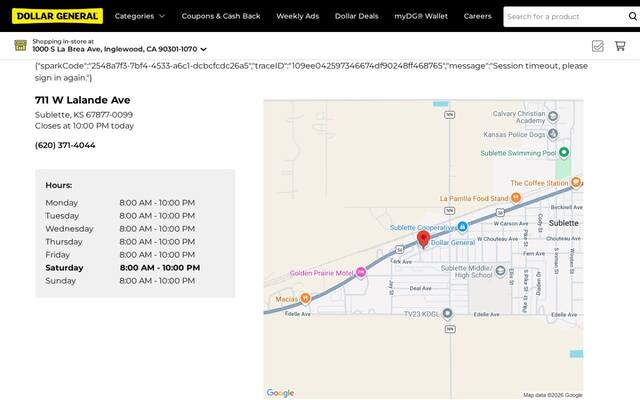Screen dimensions: 640x400
Task: Click Map data ©2026 Google attribution
Action: pyautogui.click(x=553, y=395)
